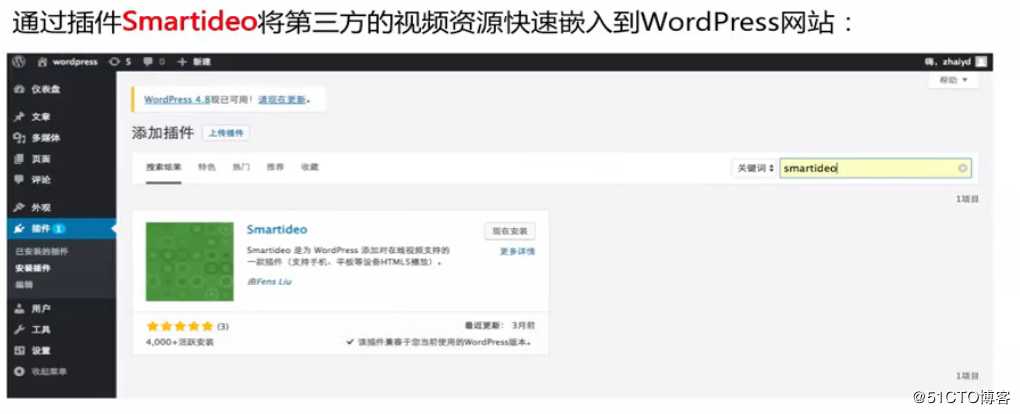
Task: Click the 上传插件 button
Action: click(x=226, y=133)
